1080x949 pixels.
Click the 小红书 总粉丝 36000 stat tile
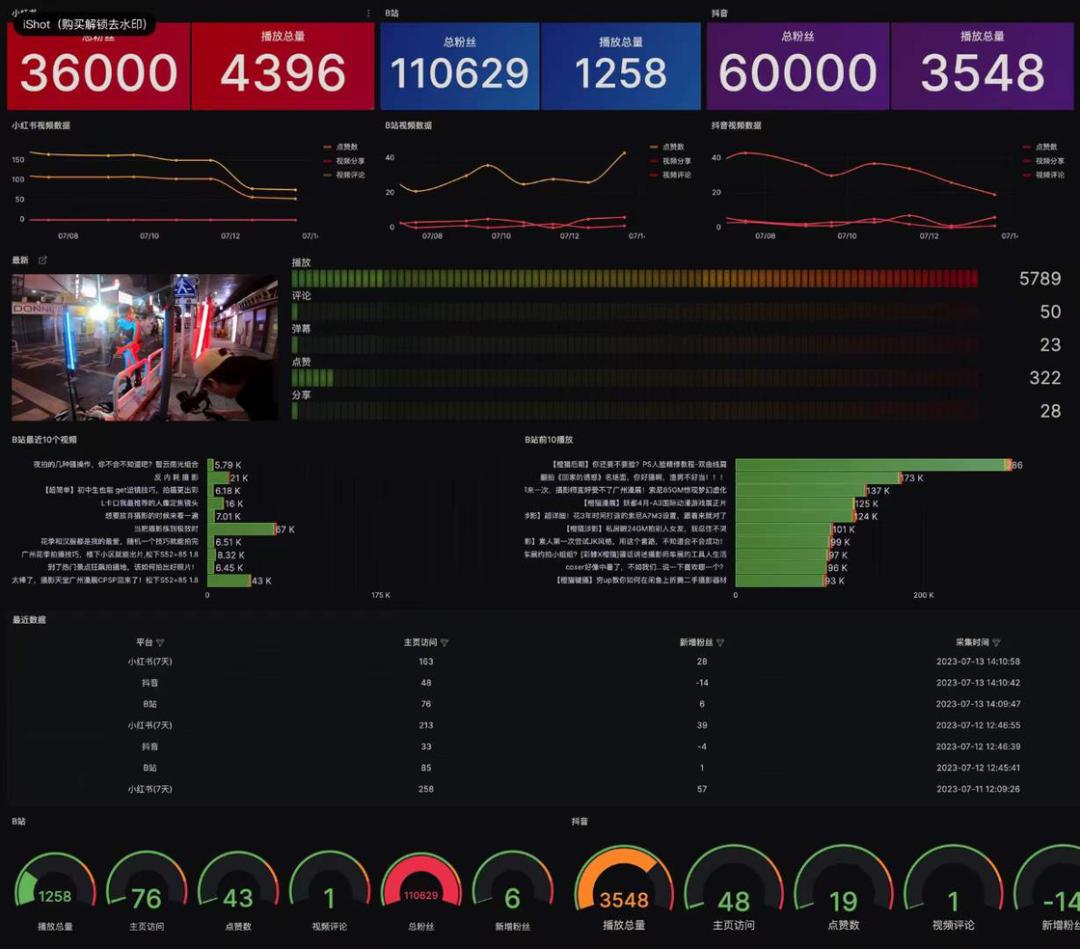98,66
